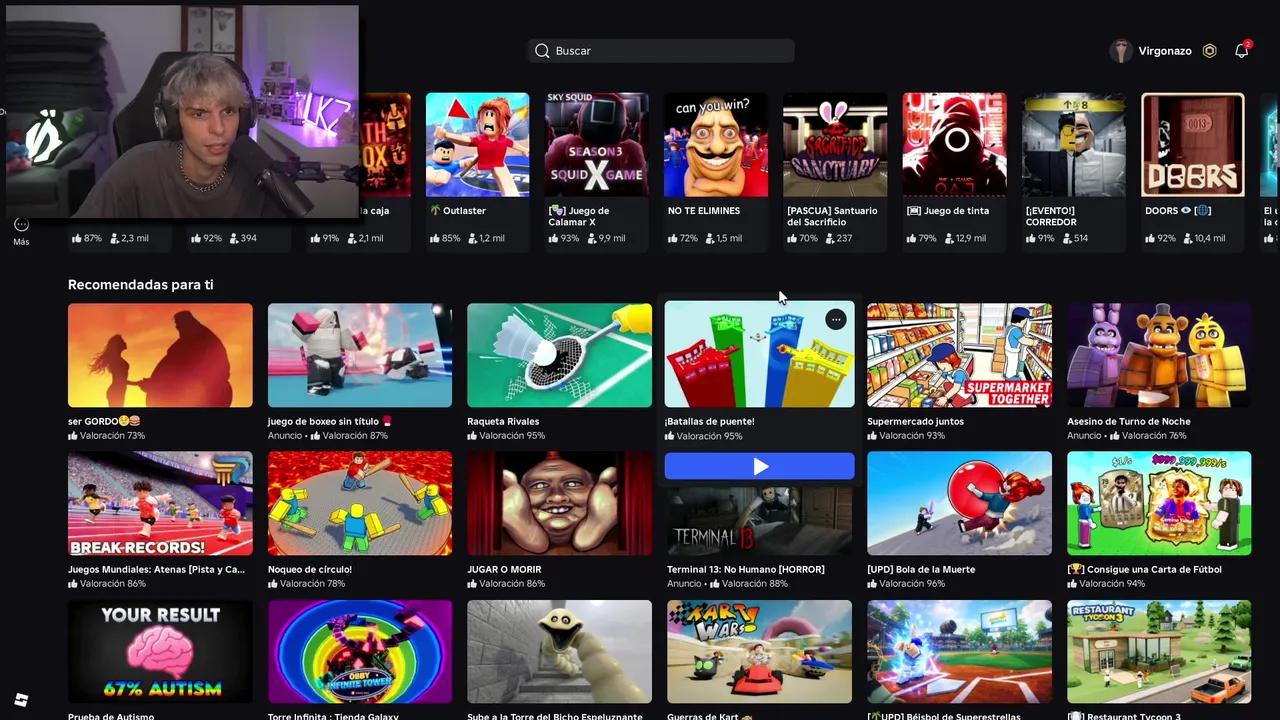The width and height of the screenshot is (1280, 720).
Task: Click Valoración 93% under Supermercado juntos
Action: pyautogui.click(x=906, y=436)
